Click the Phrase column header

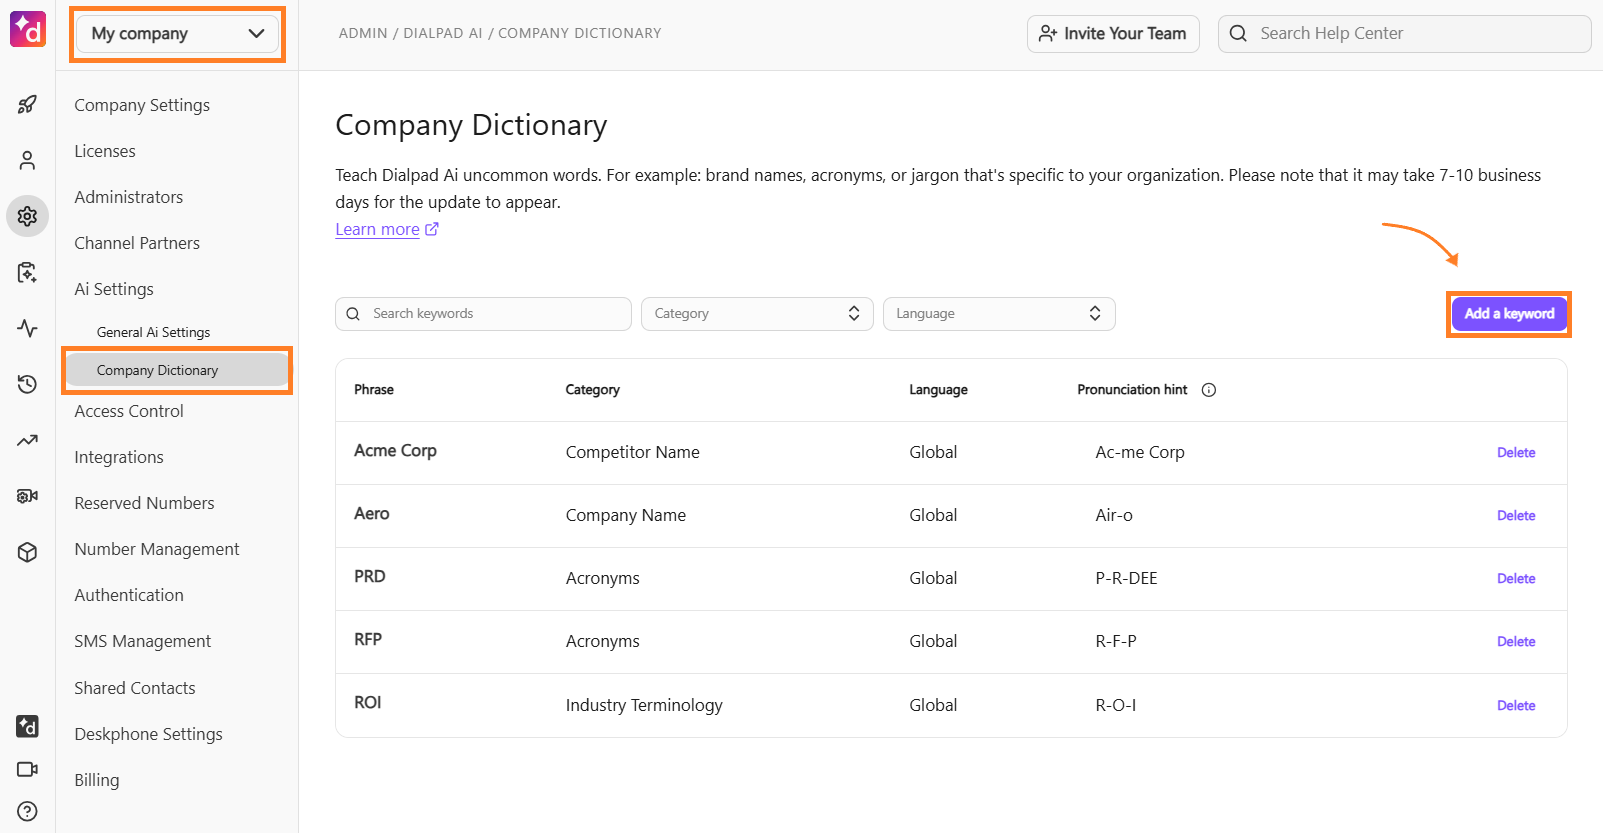374,390
